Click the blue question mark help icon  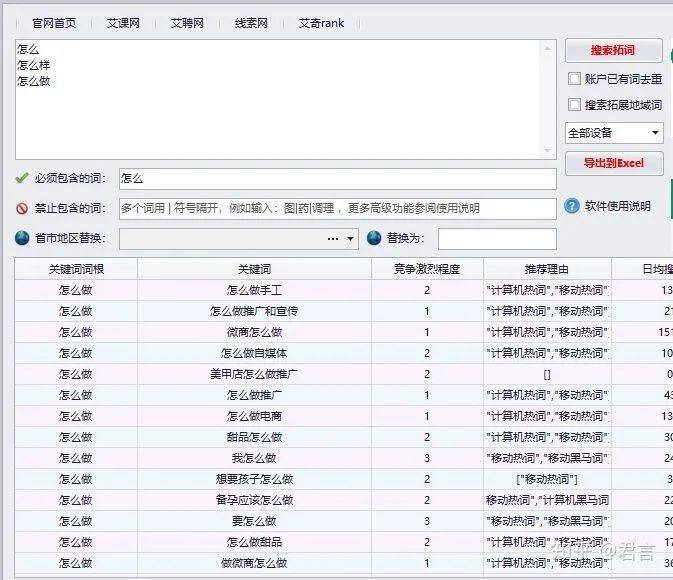pos(572,206)
